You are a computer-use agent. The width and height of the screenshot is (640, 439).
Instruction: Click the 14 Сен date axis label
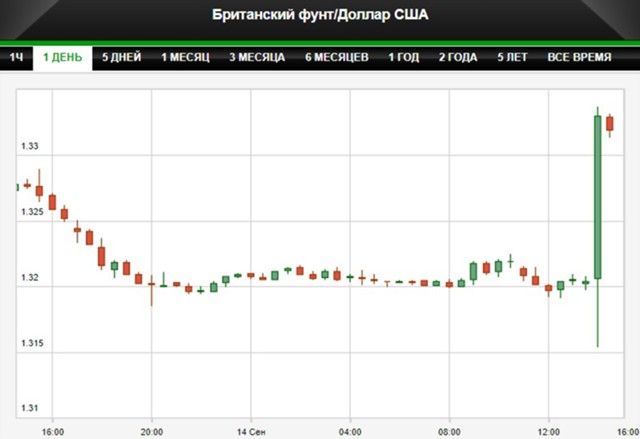[251, 432]
